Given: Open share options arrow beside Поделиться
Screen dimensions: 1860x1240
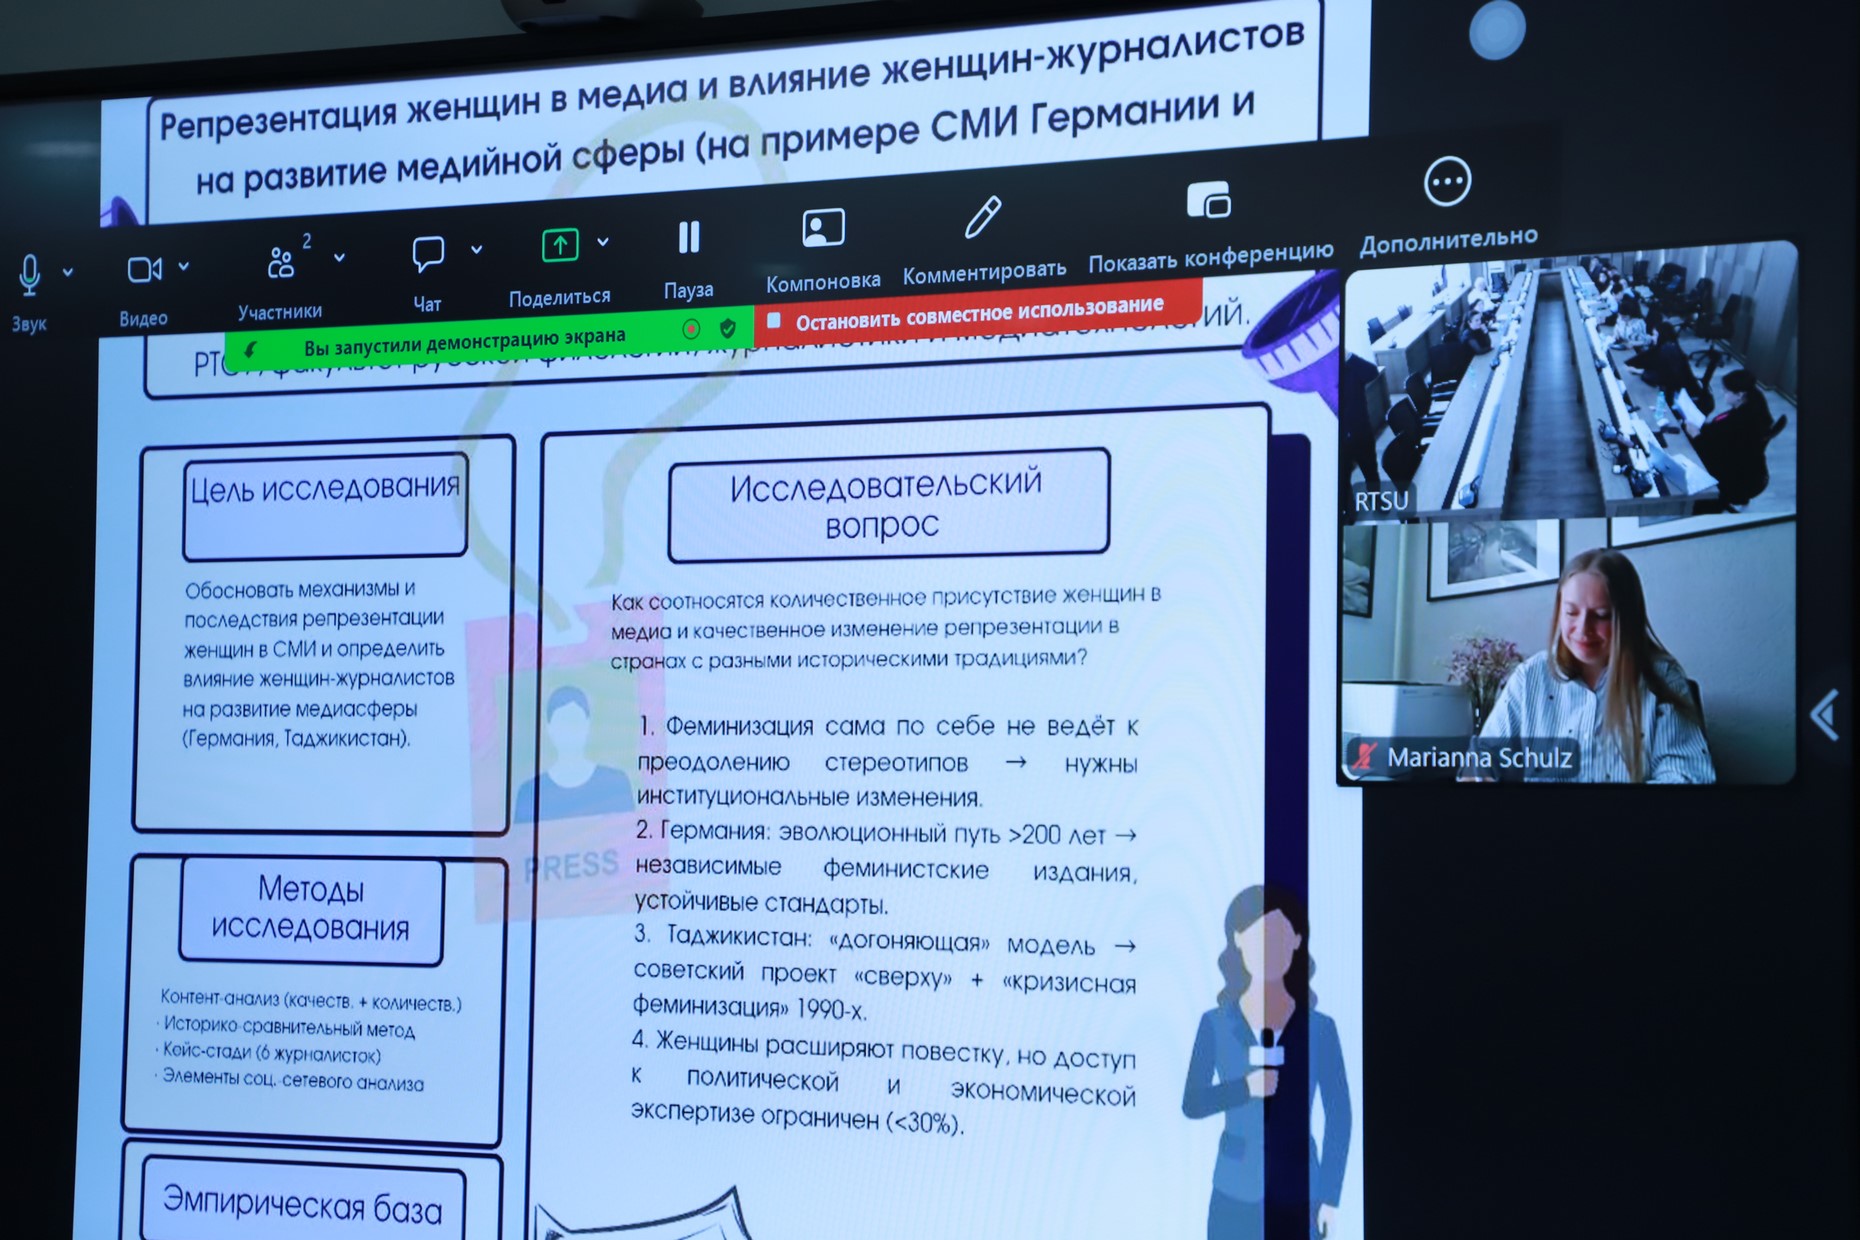Looking at the screenshot, I should [603, 242].
